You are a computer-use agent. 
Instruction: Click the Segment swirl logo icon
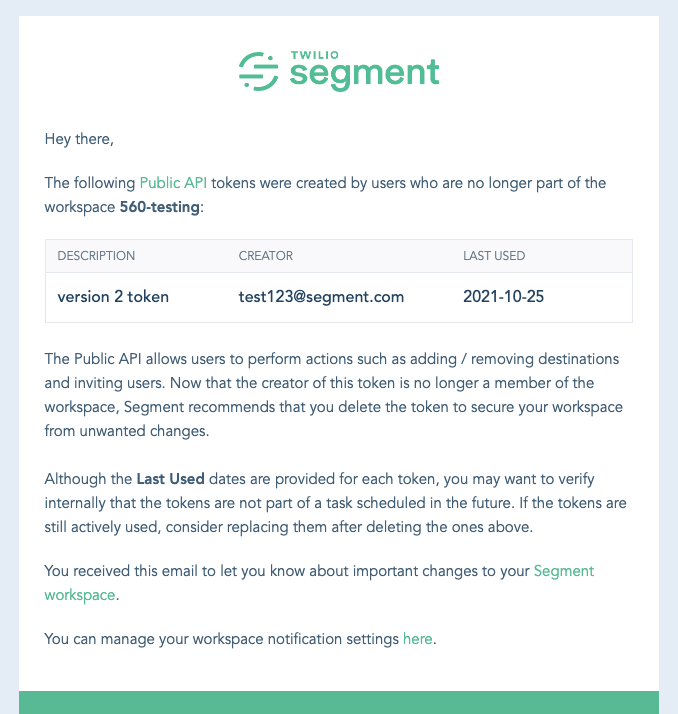[x=258, y=70]
